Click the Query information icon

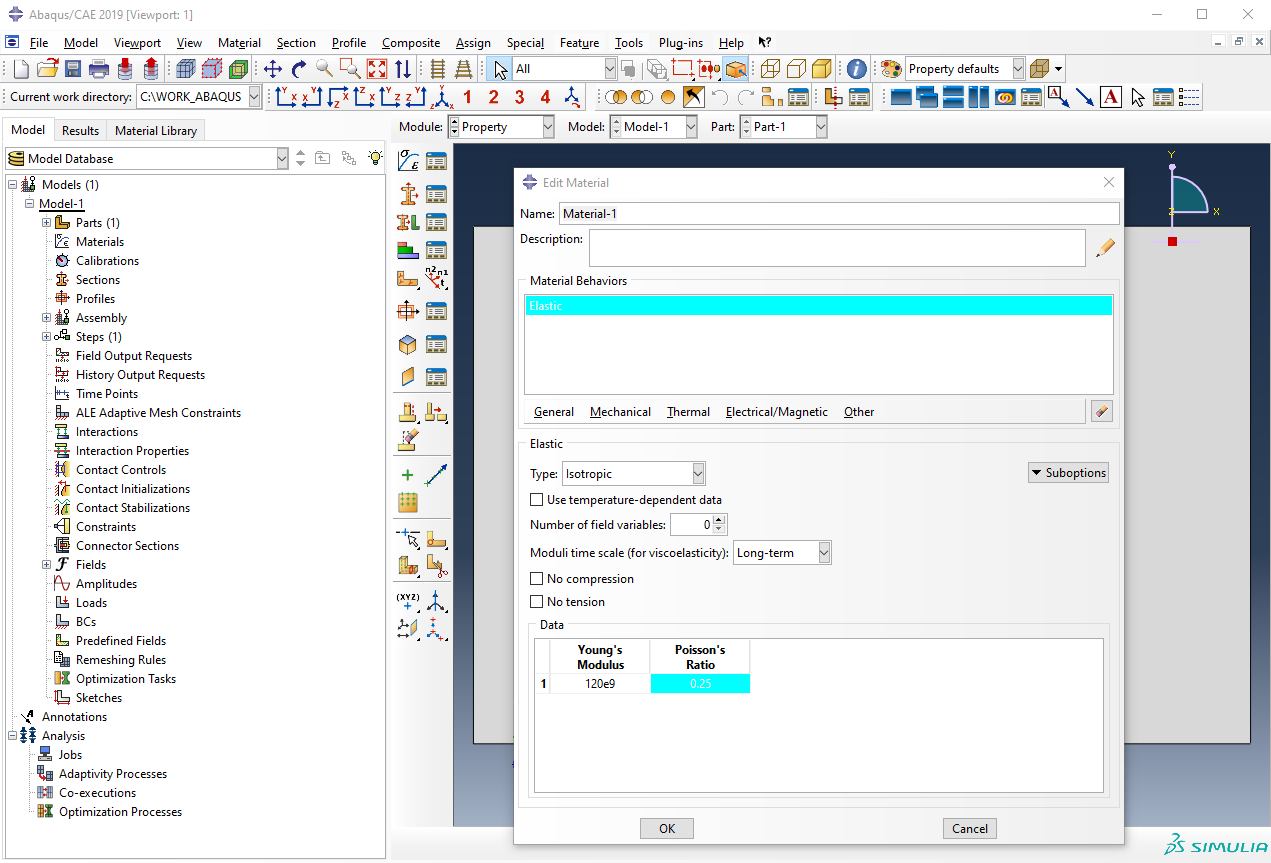point(857,69)
